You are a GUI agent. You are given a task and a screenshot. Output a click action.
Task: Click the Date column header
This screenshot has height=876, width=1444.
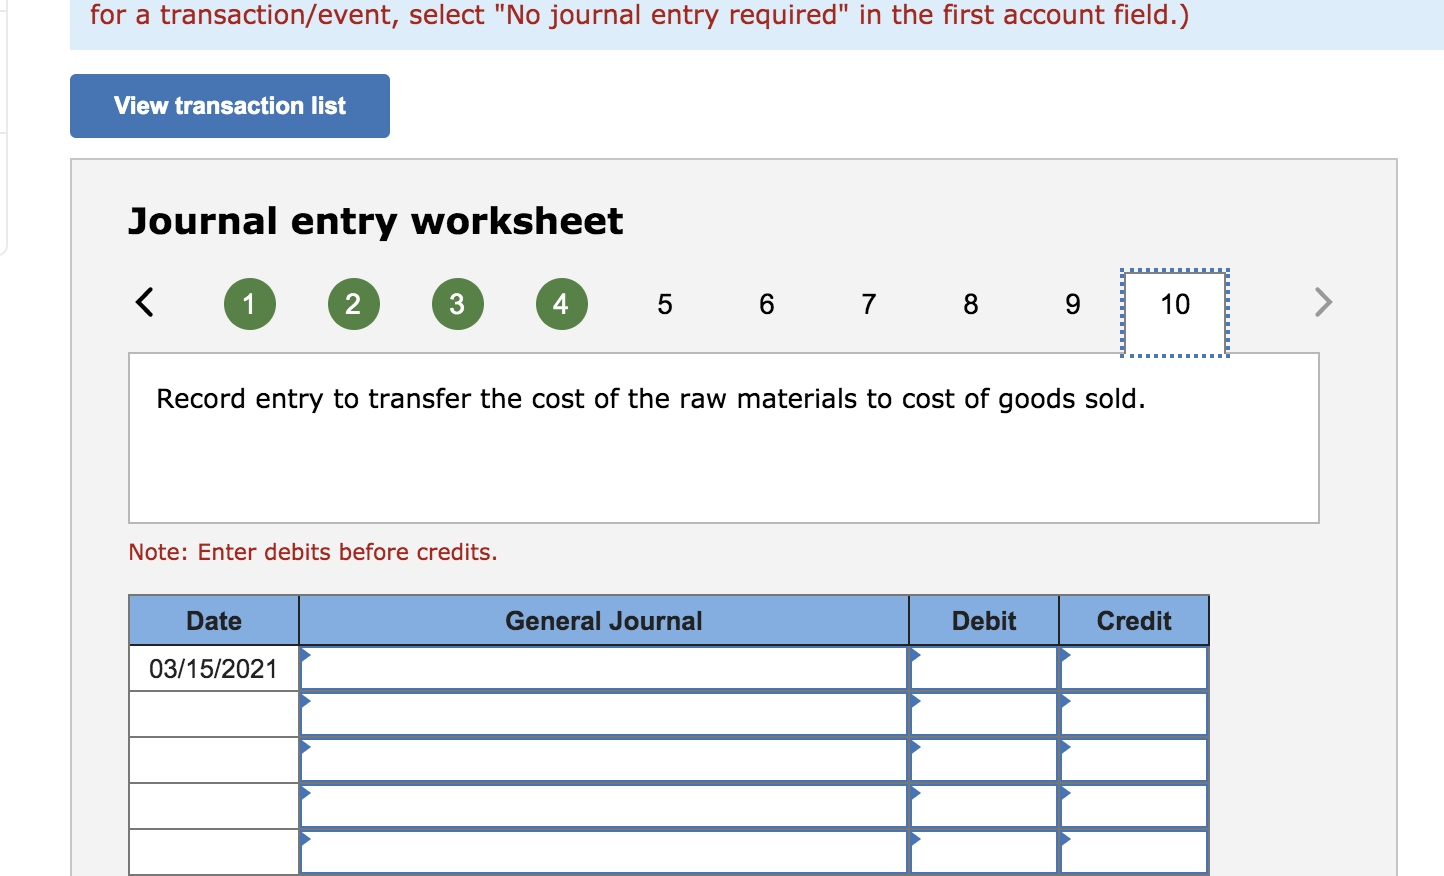coord(214,621)
